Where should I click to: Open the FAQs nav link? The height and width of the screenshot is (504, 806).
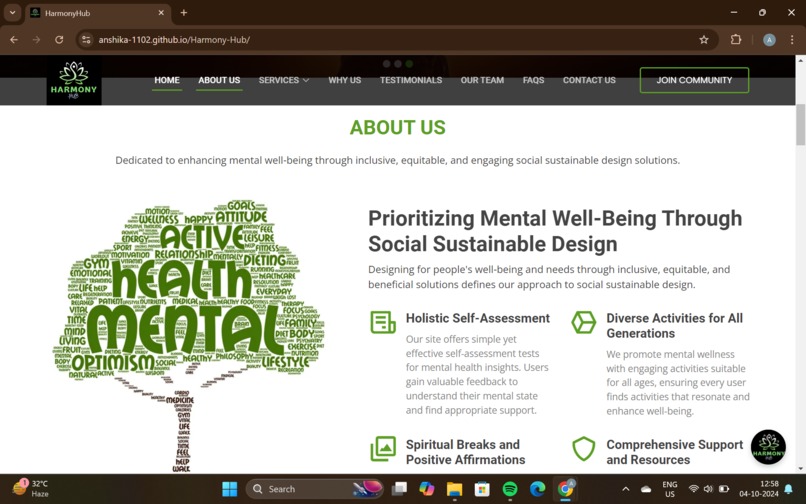pyautogui.click(x=533, y=80)
